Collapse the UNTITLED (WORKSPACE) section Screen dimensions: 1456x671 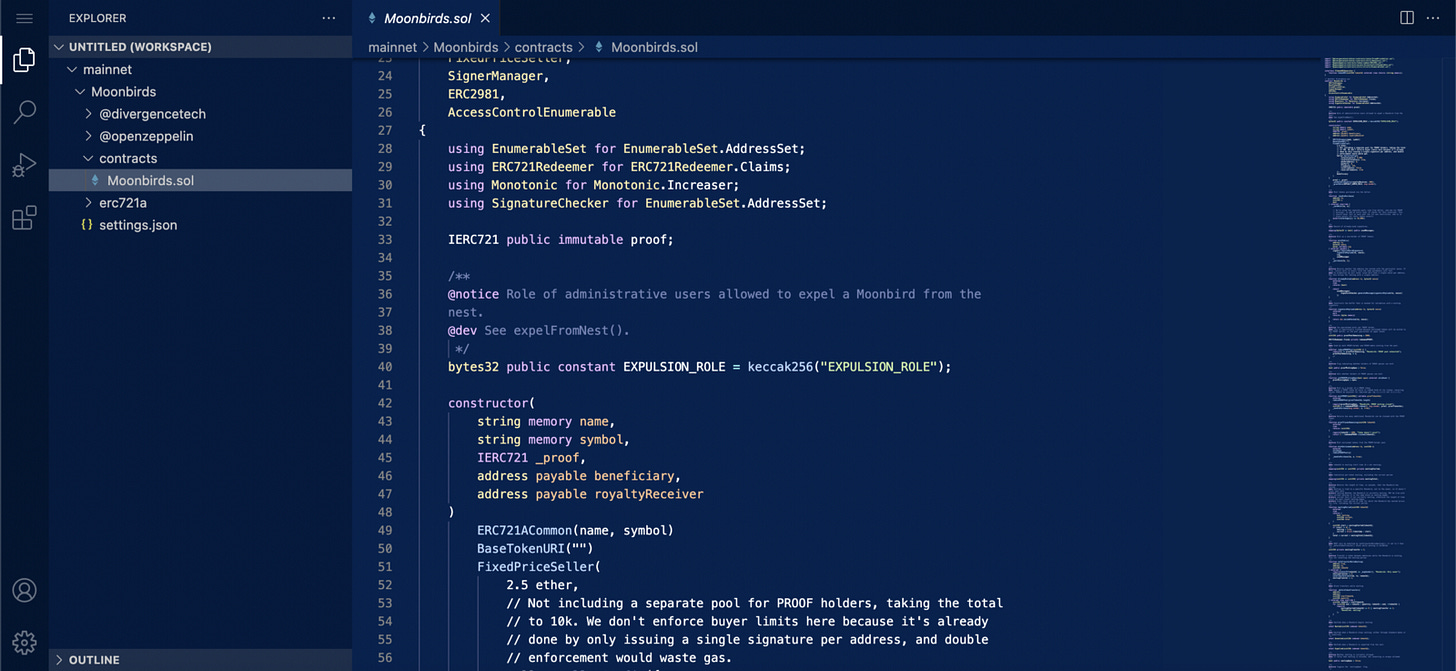click(200, 47)
